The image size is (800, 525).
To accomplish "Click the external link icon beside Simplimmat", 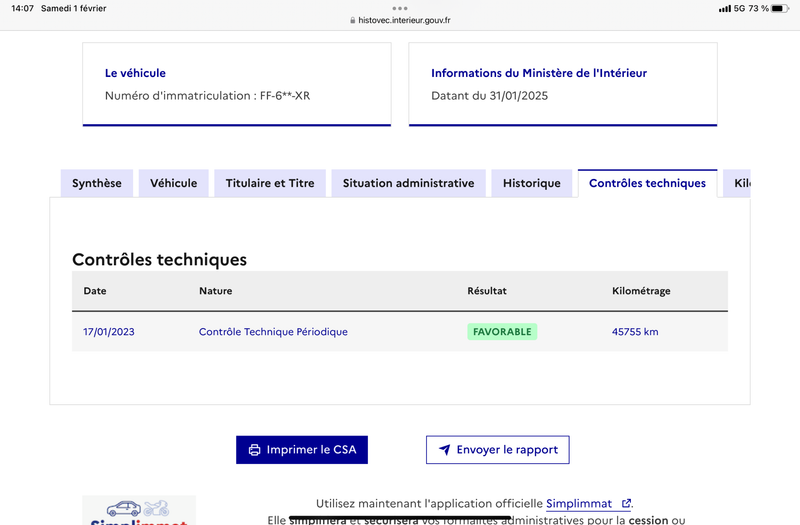I will tap(626, 504).
